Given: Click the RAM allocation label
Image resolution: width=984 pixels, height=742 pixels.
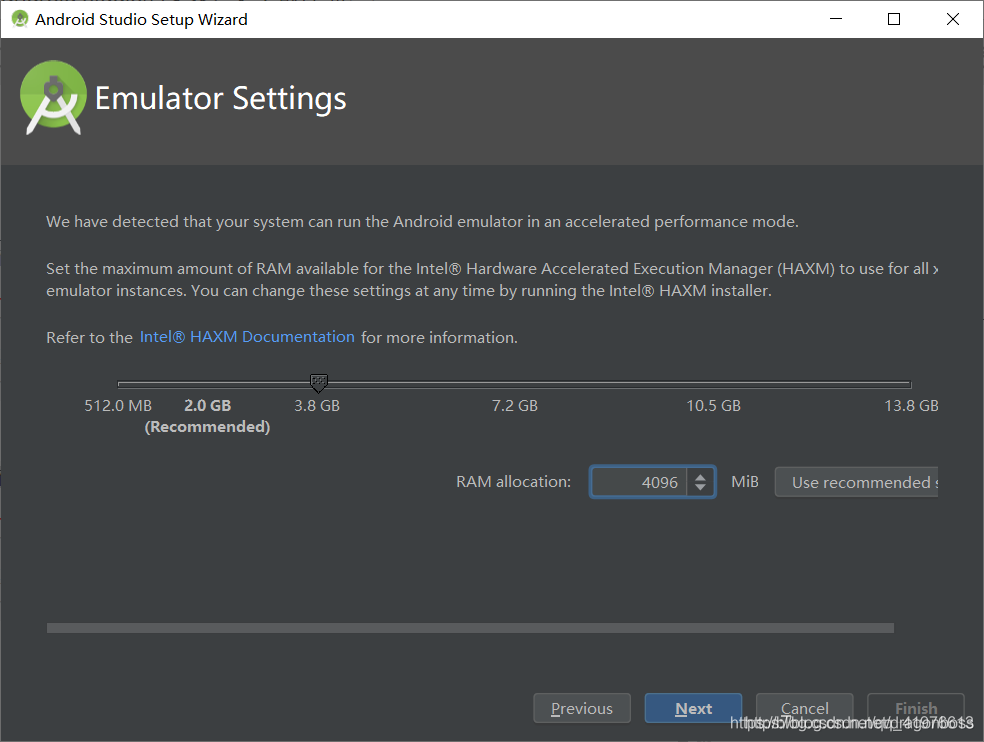Looking at the screenshot, I should coord(513,481).
